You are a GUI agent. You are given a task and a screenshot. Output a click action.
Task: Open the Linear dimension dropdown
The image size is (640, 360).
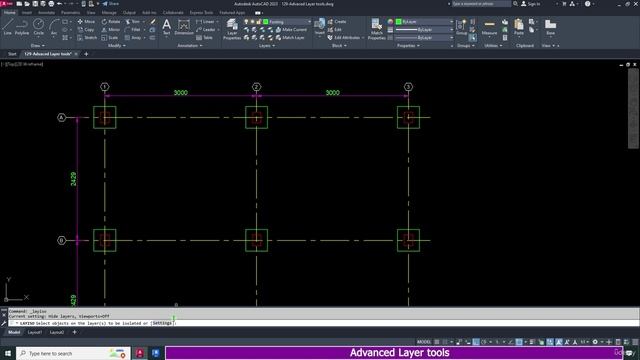(x=218, y=22)
